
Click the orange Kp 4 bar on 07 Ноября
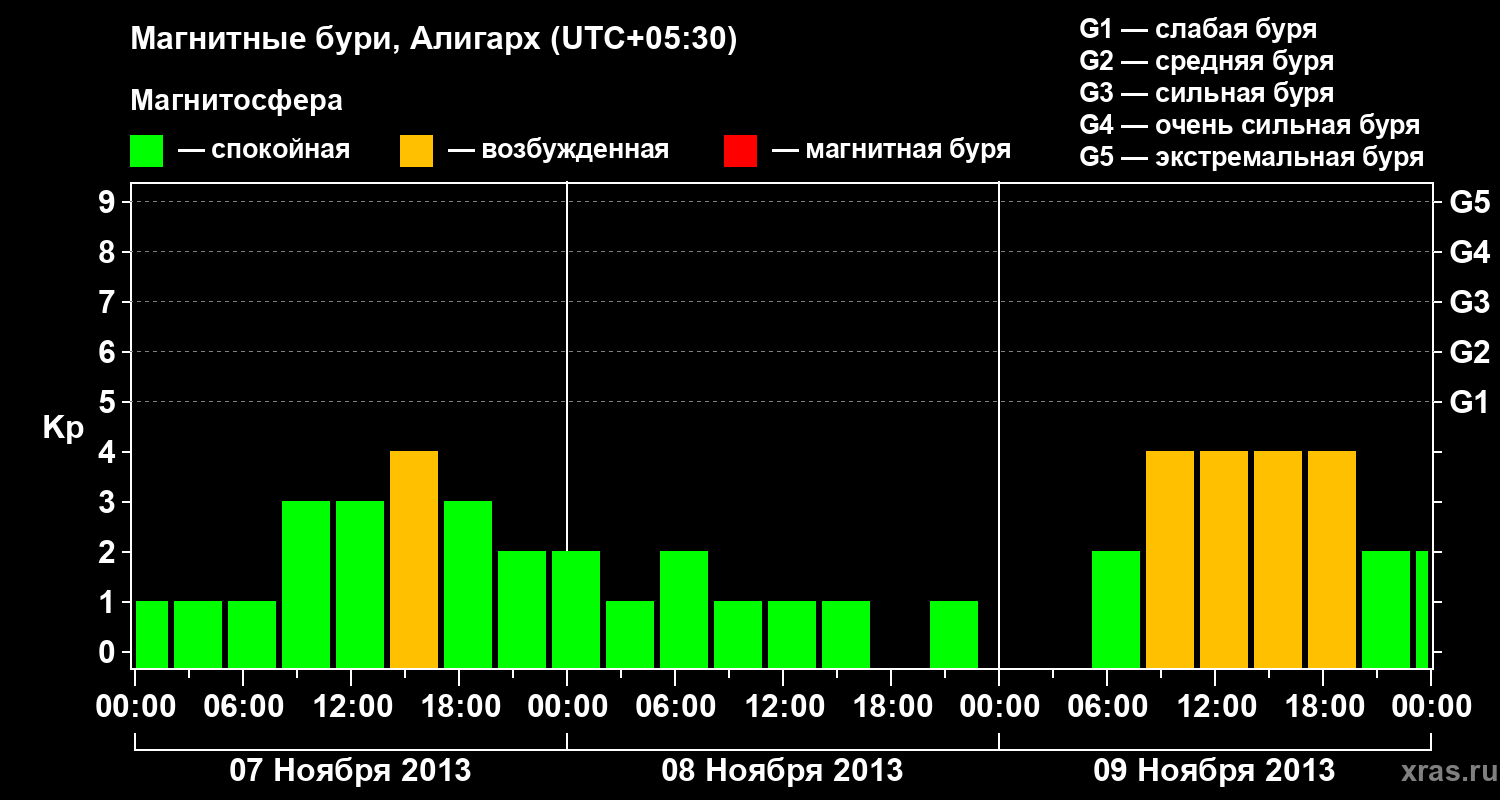click(414, 559)
